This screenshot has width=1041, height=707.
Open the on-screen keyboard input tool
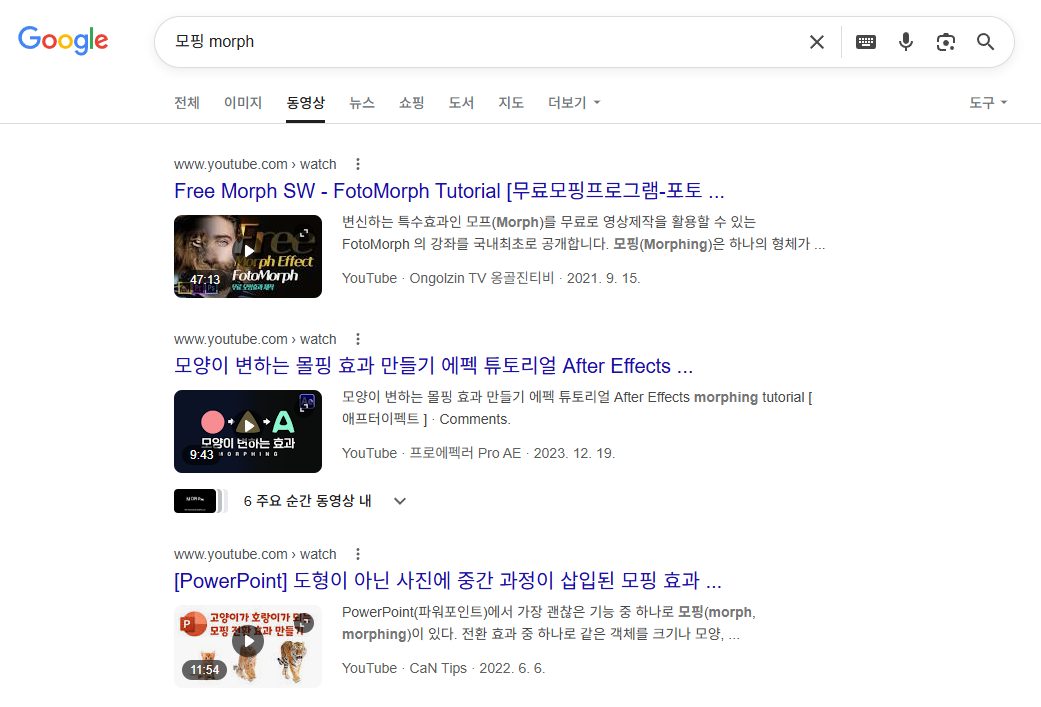(x=866, y=42)
